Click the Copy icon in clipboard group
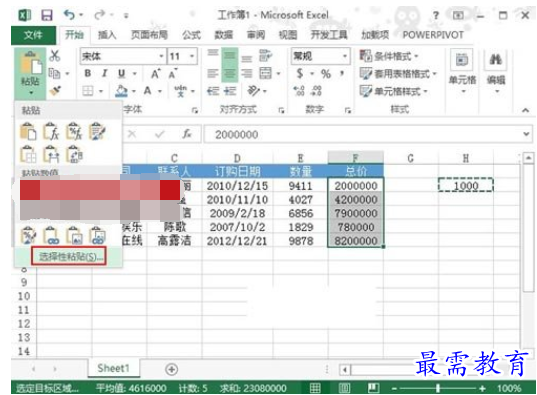 point(54,73)
